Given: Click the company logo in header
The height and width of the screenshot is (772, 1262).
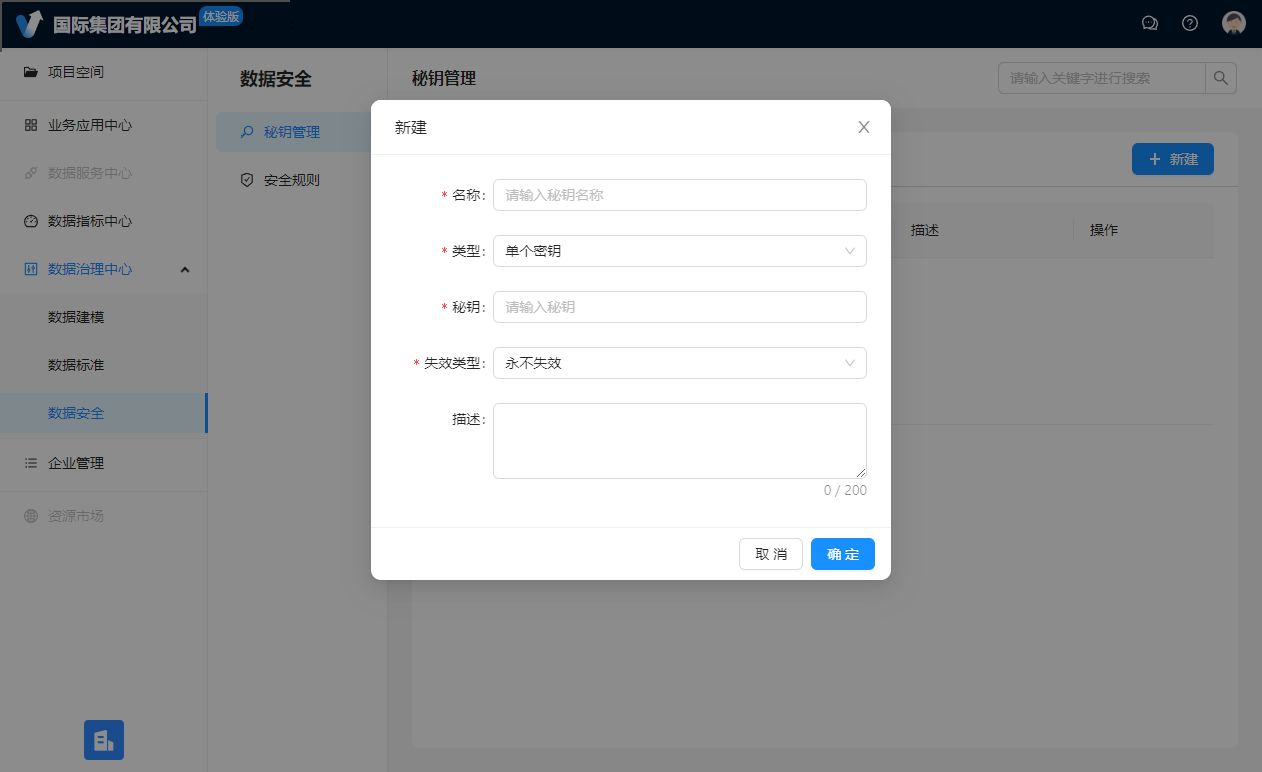Looking at the screenshot, I should pos(30,24).
